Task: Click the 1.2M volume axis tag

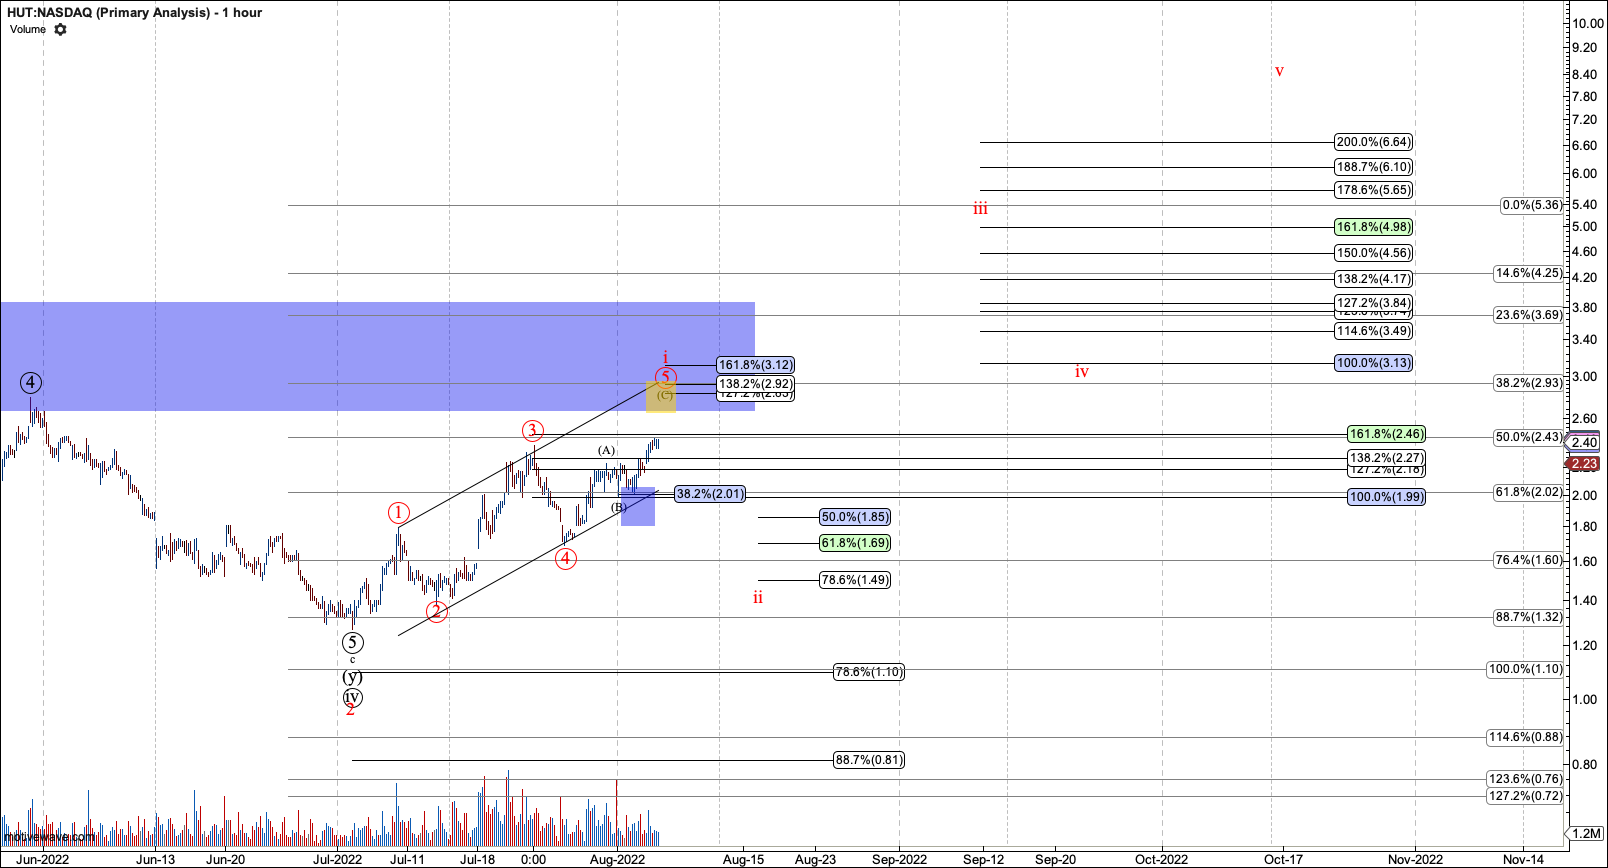Action: coord(1586,833)
